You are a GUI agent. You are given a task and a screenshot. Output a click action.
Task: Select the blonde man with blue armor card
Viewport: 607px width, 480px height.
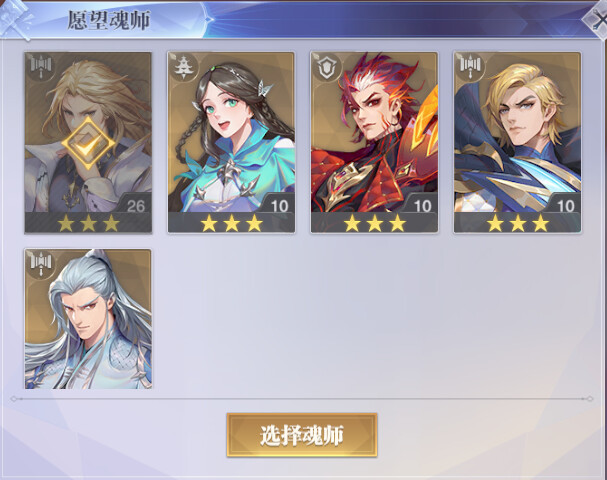click(518, 142)
